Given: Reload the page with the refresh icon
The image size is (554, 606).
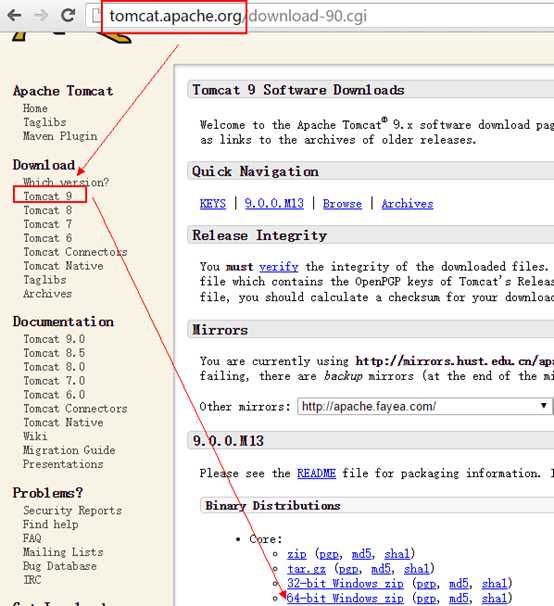Looking at the screenshot, I should tap(68, 15).
